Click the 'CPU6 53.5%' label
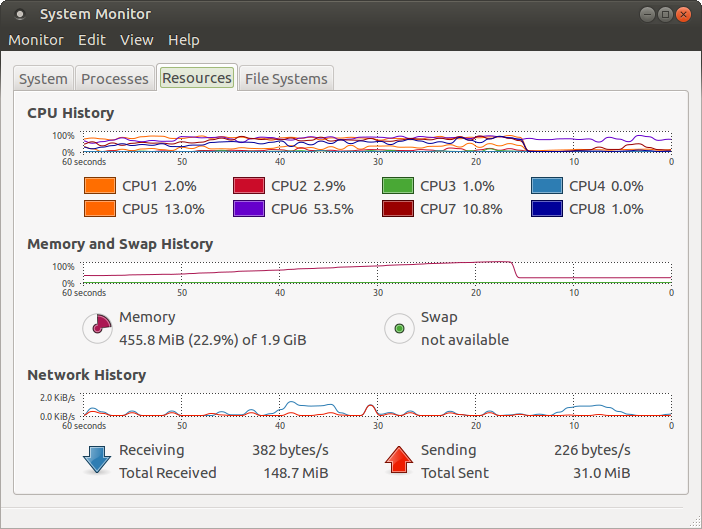The width and height of the screenshot is (702, 529). (x=312, y=209)
